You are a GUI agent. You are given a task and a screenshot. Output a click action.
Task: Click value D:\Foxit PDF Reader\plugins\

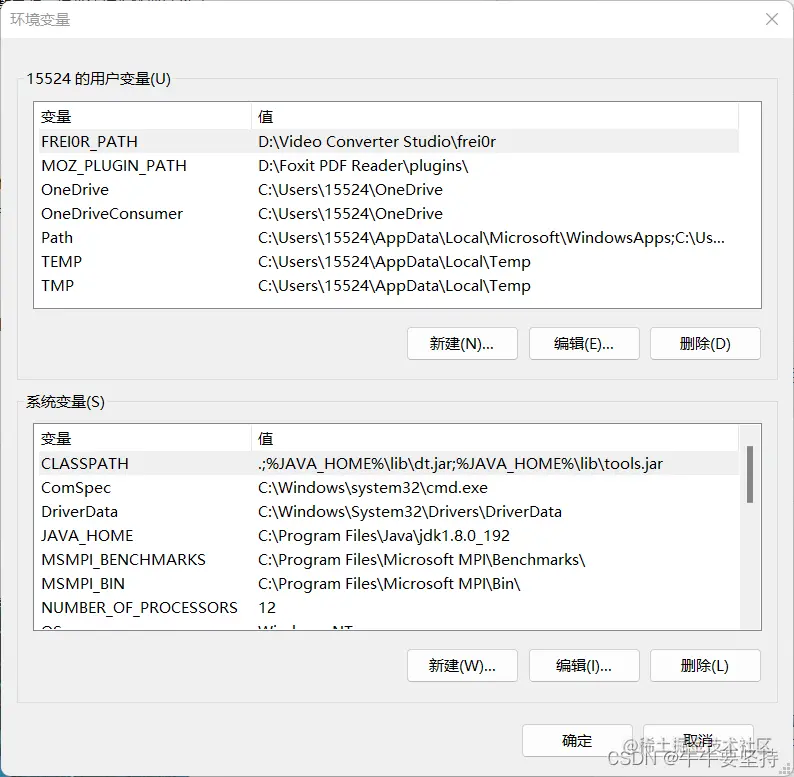[x=363, y=166]
